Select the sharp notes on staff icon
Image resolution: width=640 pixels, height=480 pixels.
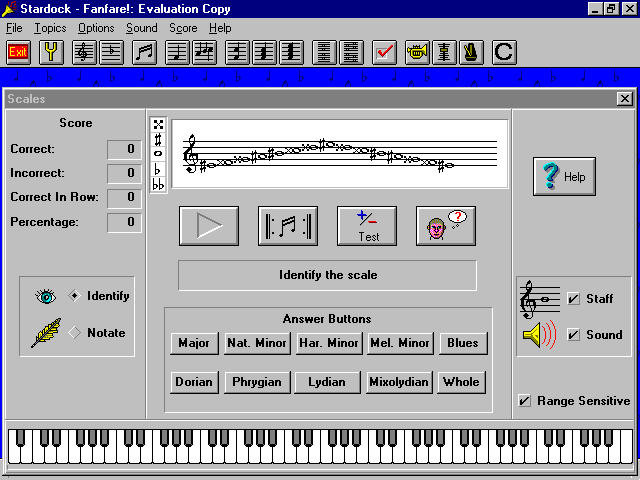[204, 52]
